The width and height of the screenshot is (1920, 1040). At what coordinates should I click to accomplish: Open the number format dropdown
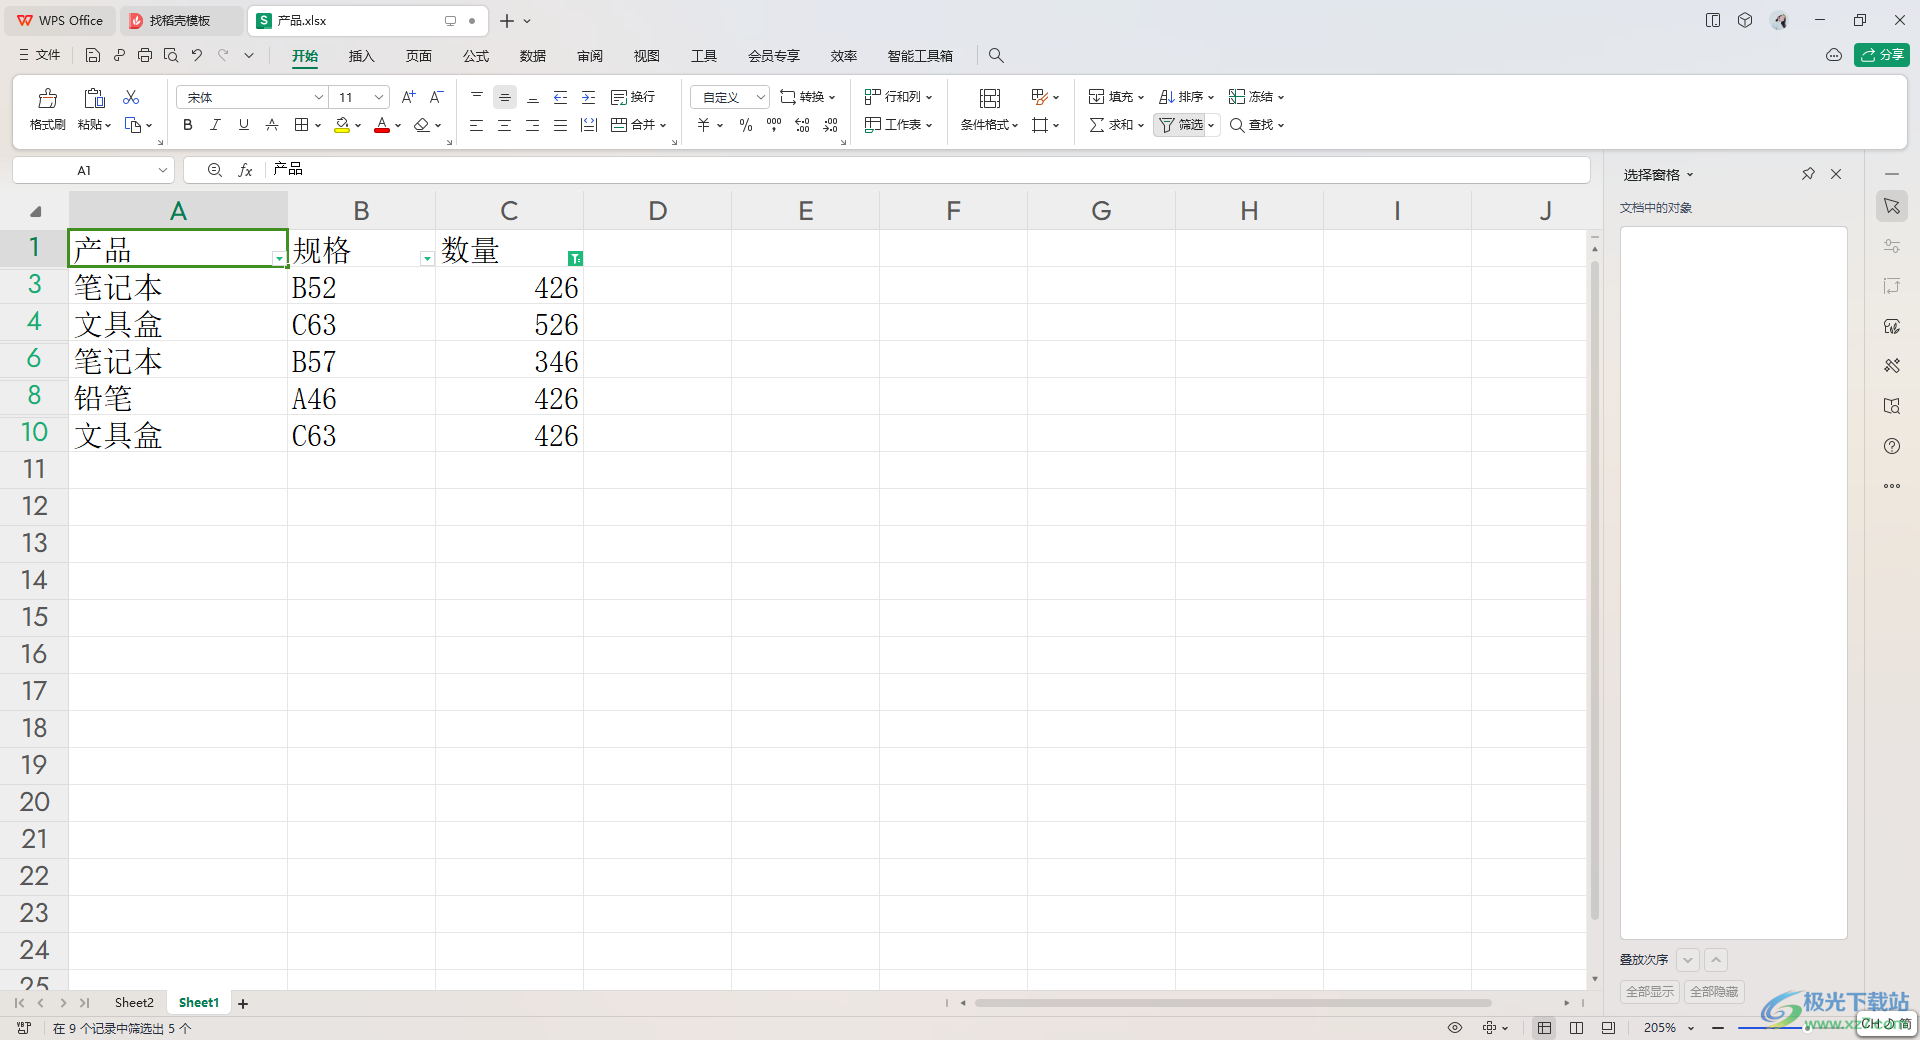[760, 97]
